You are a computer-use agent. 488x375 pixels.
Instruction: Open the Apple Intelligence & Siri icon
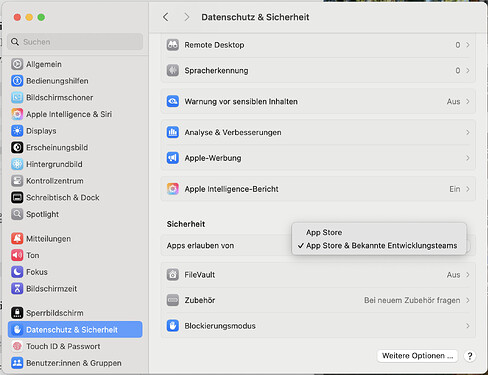tap(17, 114)
